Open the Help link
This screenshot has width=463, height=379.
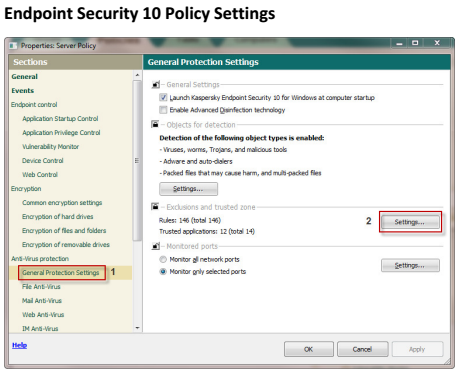tap(20, 345)
